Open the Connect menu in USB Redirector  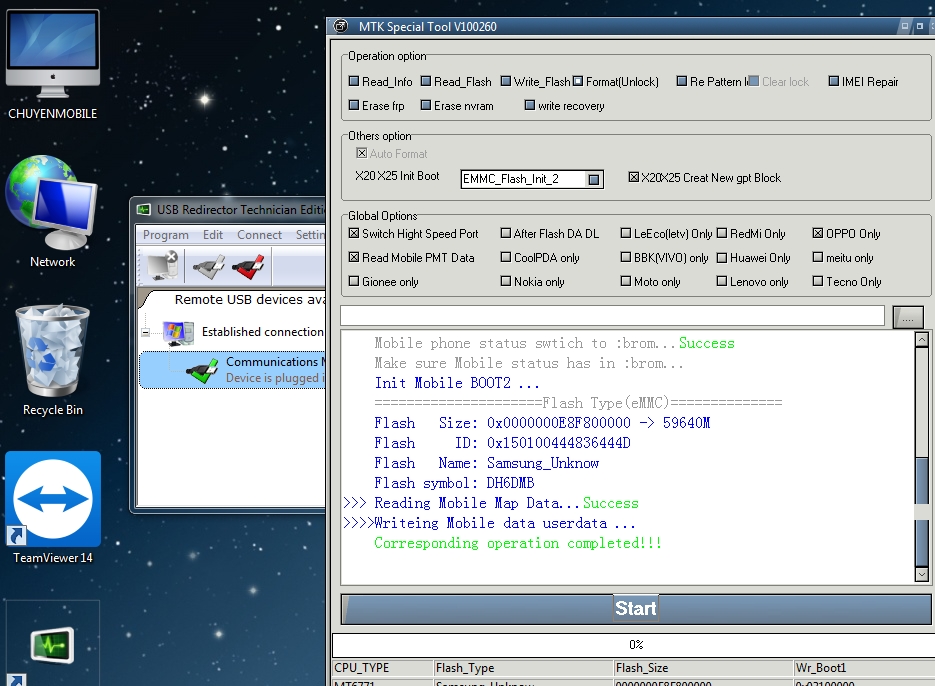[x=259, y=235]
